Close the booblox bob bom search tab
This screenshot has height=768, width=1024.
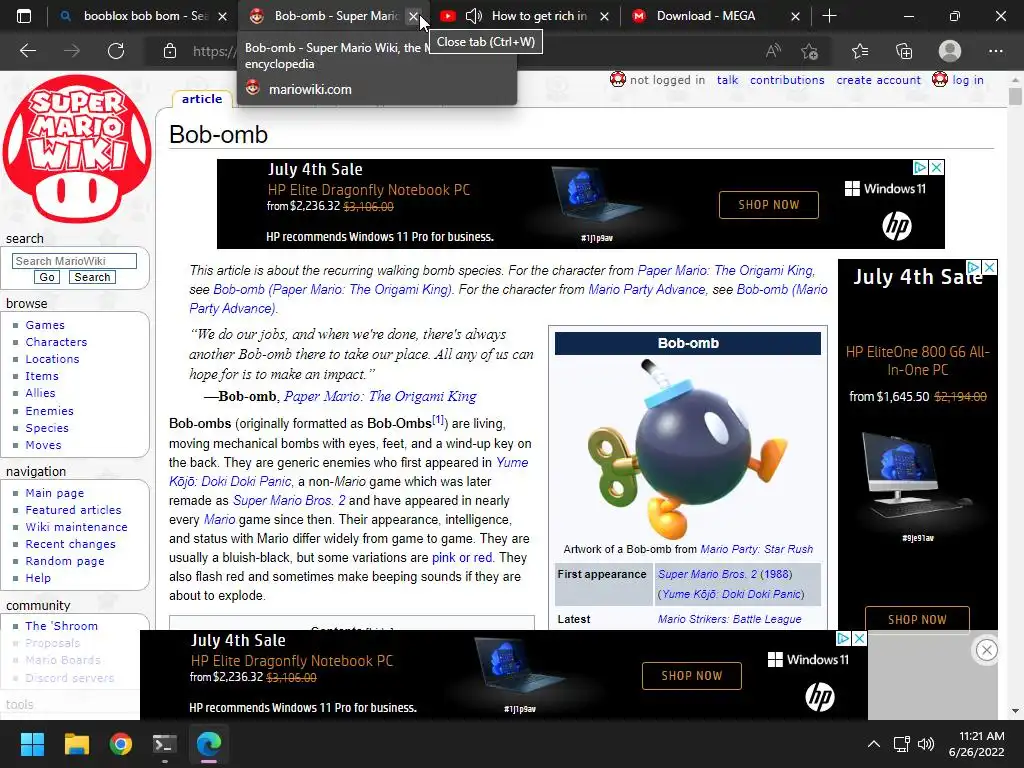(223, 16)
